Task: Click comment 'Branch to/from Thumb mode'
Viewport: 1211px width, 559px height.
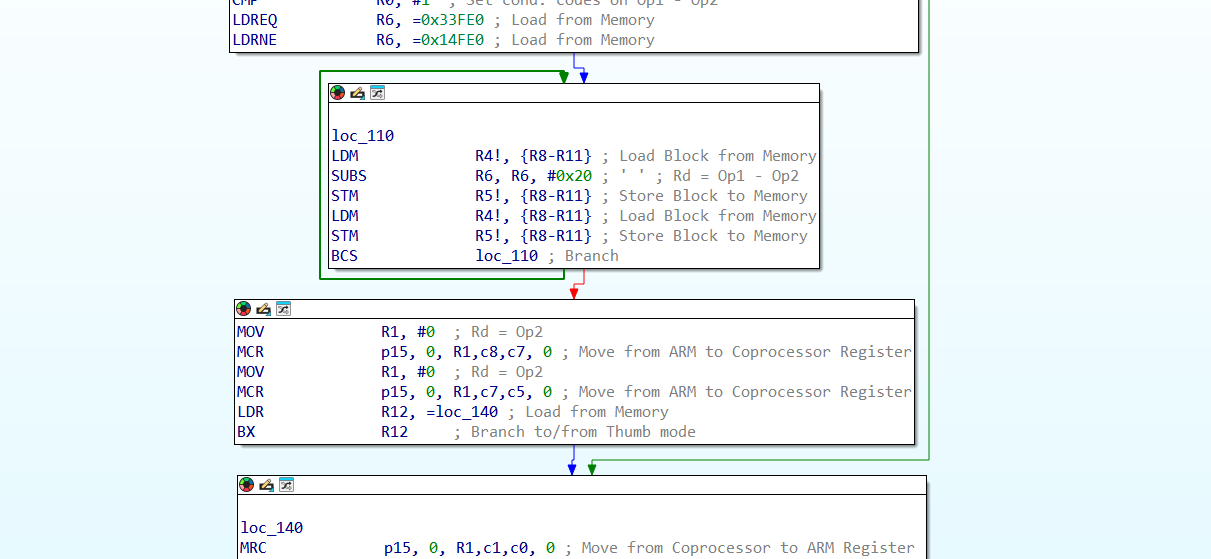Action: pos(583,432)
